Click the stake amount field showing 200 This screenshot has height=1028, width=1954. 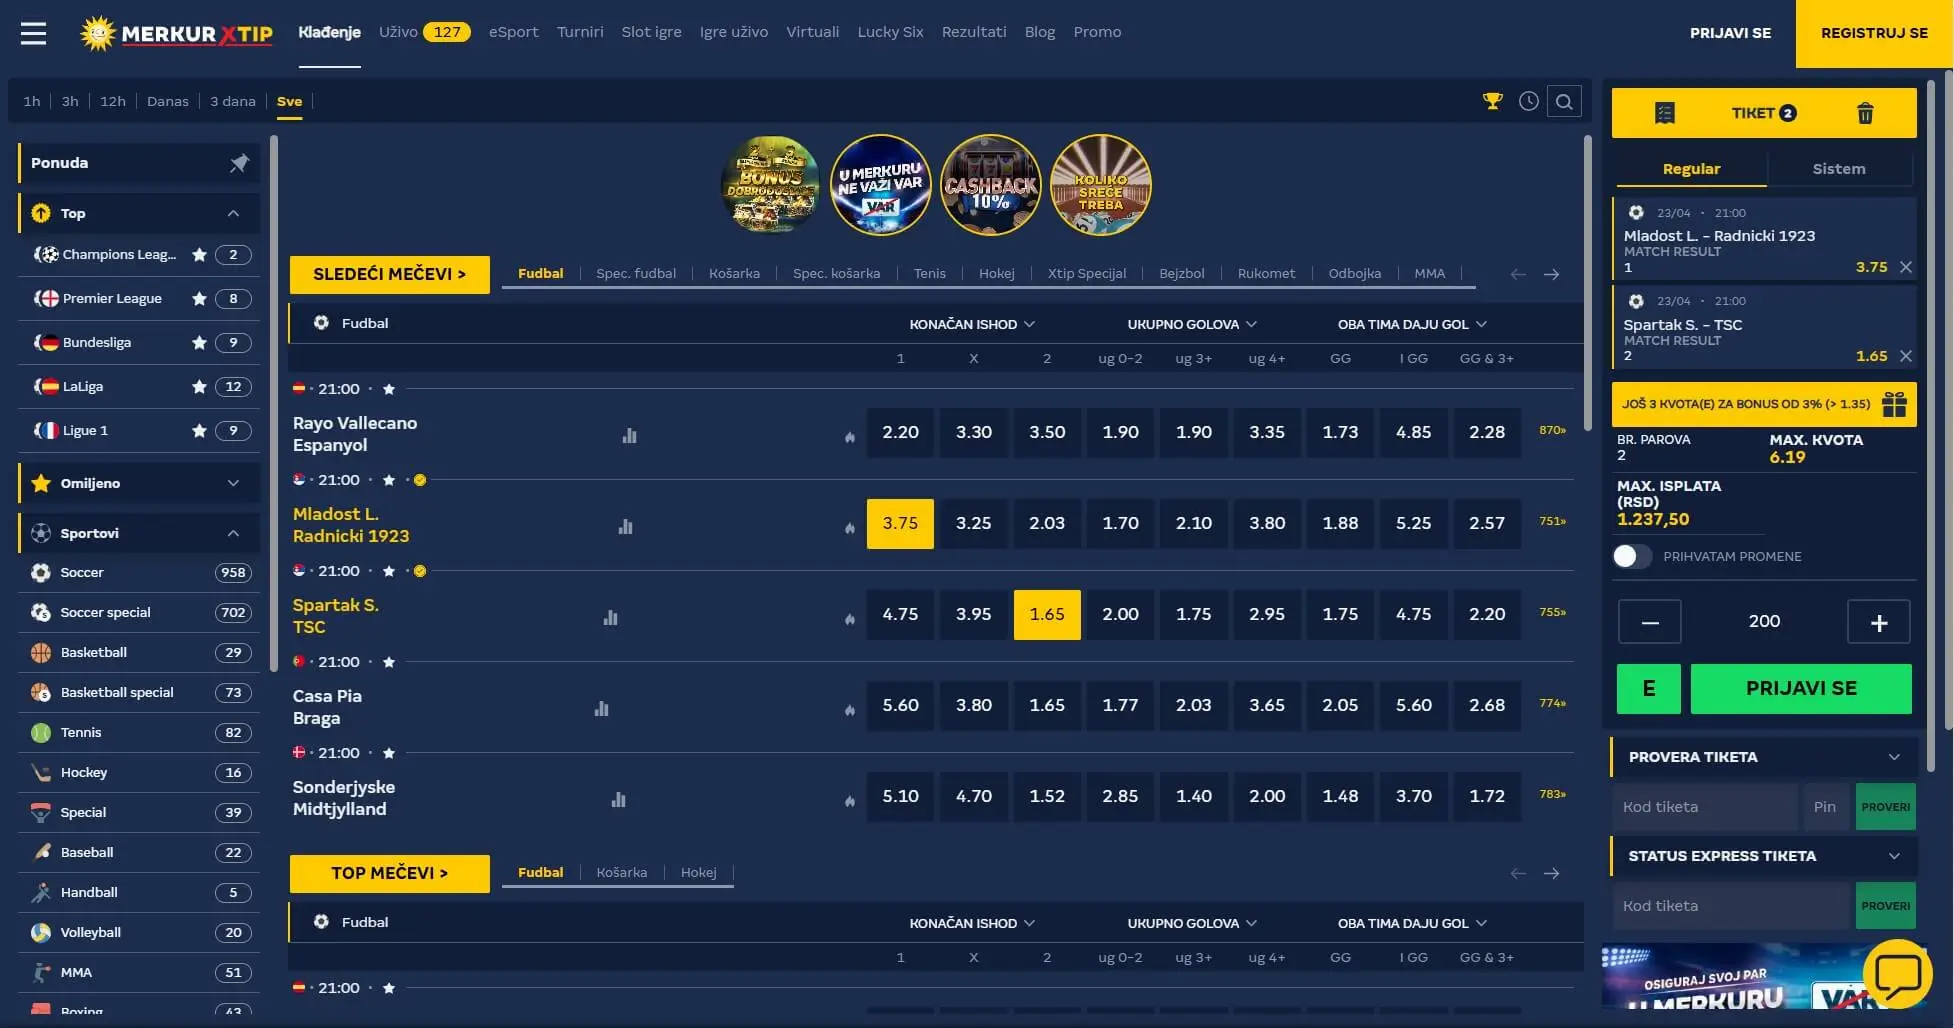1764,622
